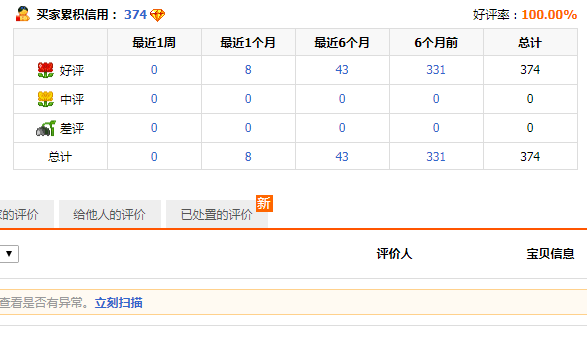
Task: Switch to the 给他人的评价 tab
Action: coord(110,214)
